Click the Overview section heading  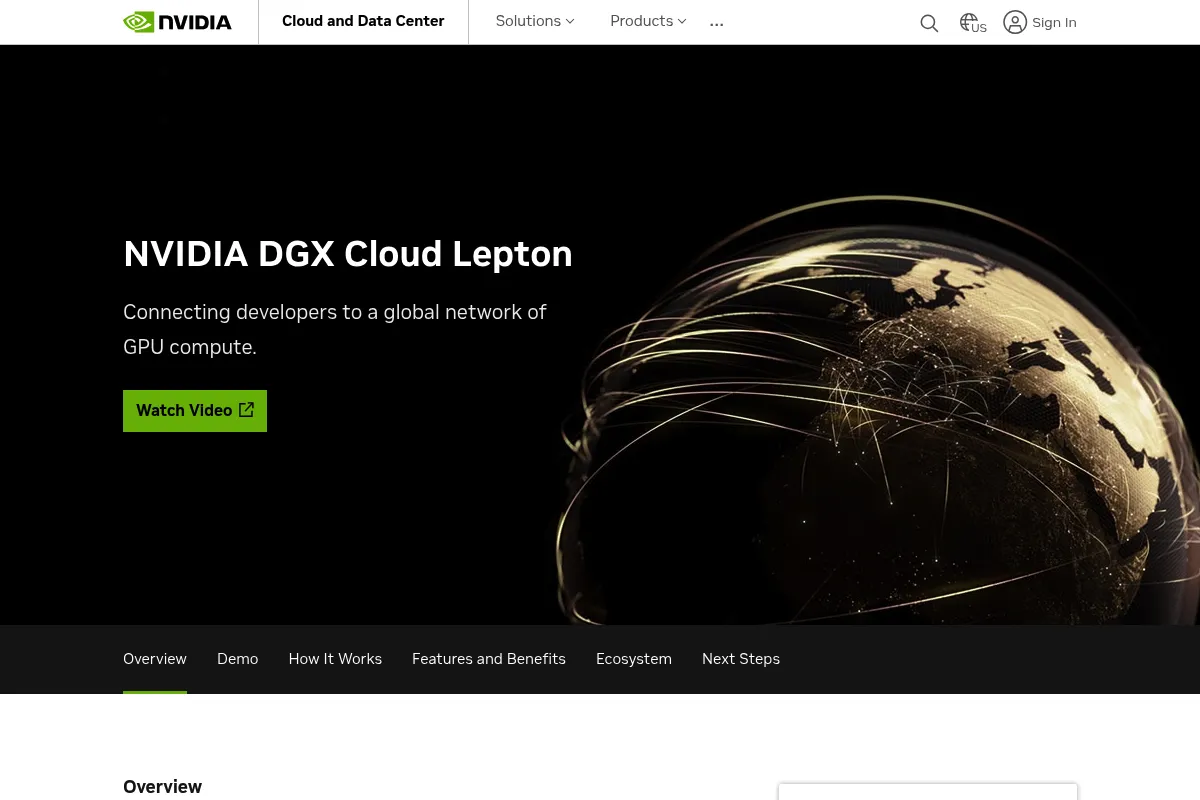pyautogui.click(x=162, y=787)
